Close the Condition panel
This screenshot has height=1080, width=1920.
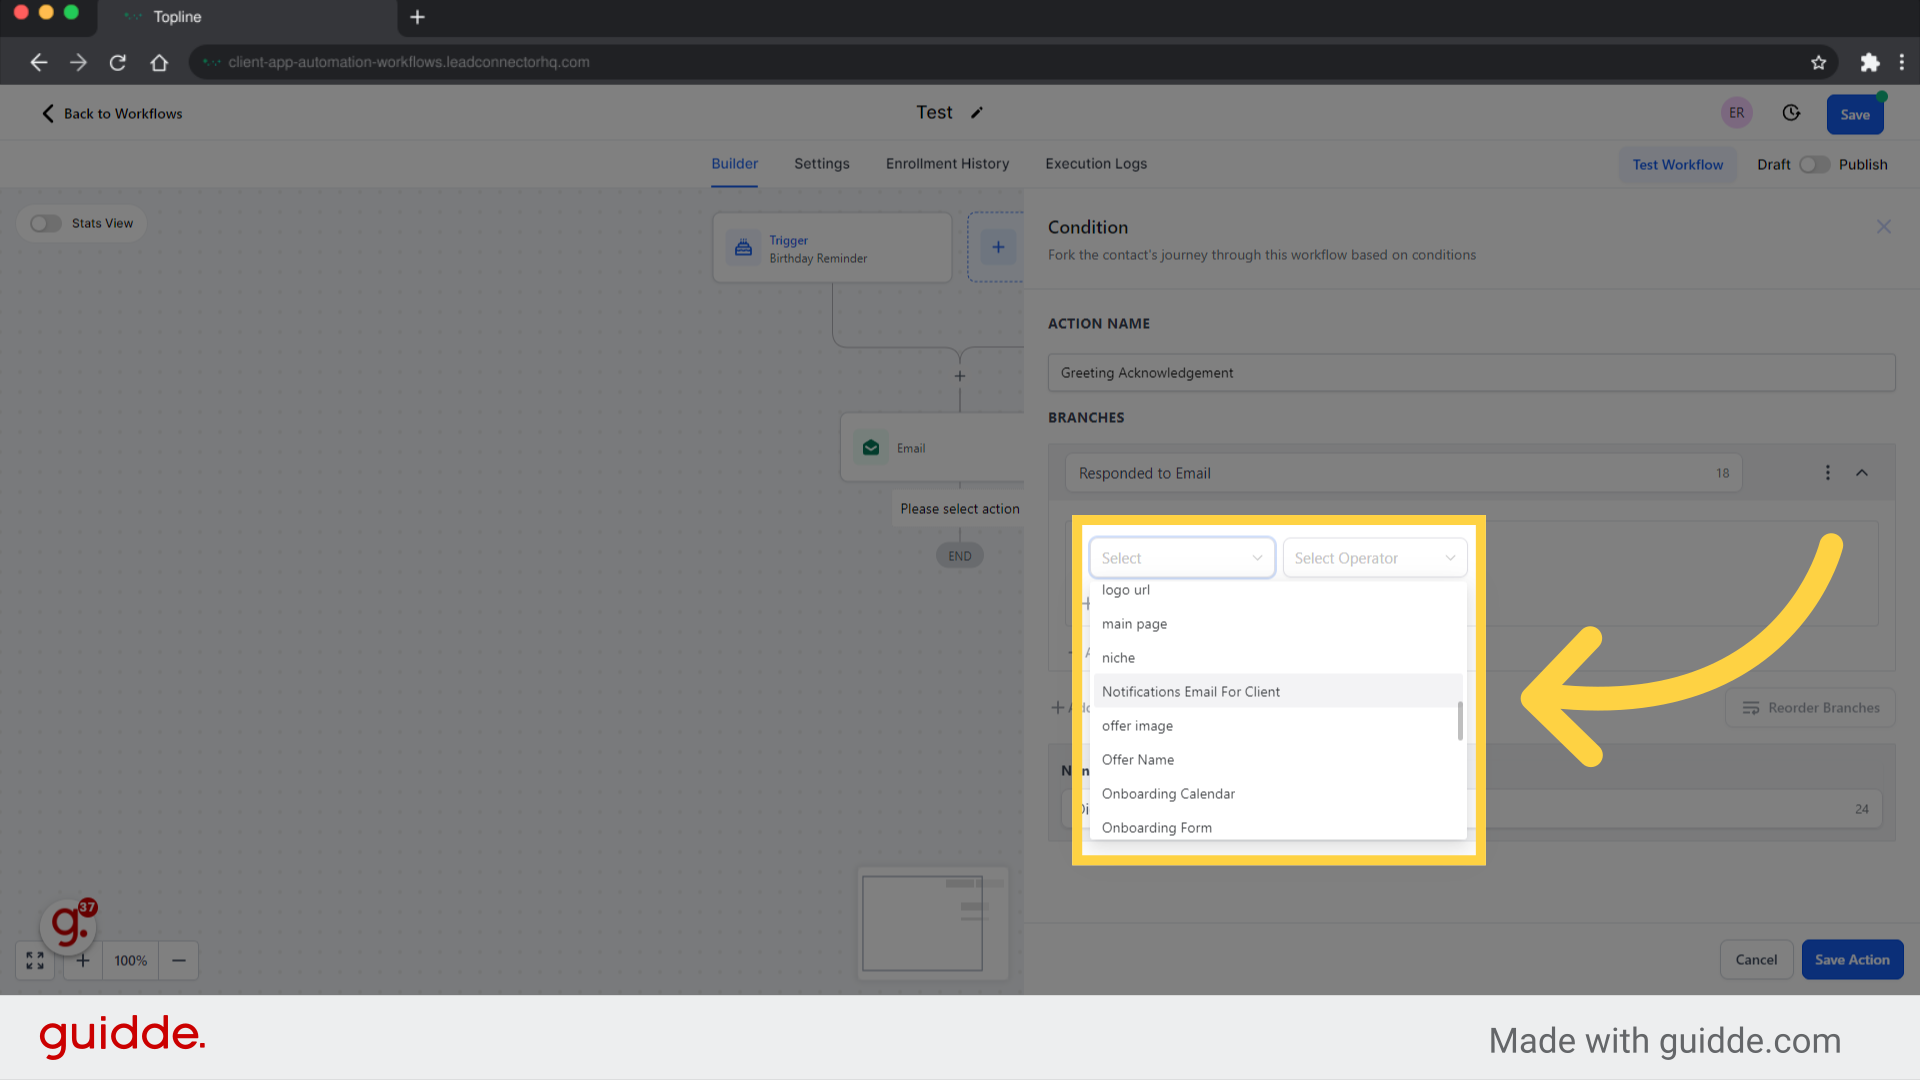click(x=1884, y=227)
